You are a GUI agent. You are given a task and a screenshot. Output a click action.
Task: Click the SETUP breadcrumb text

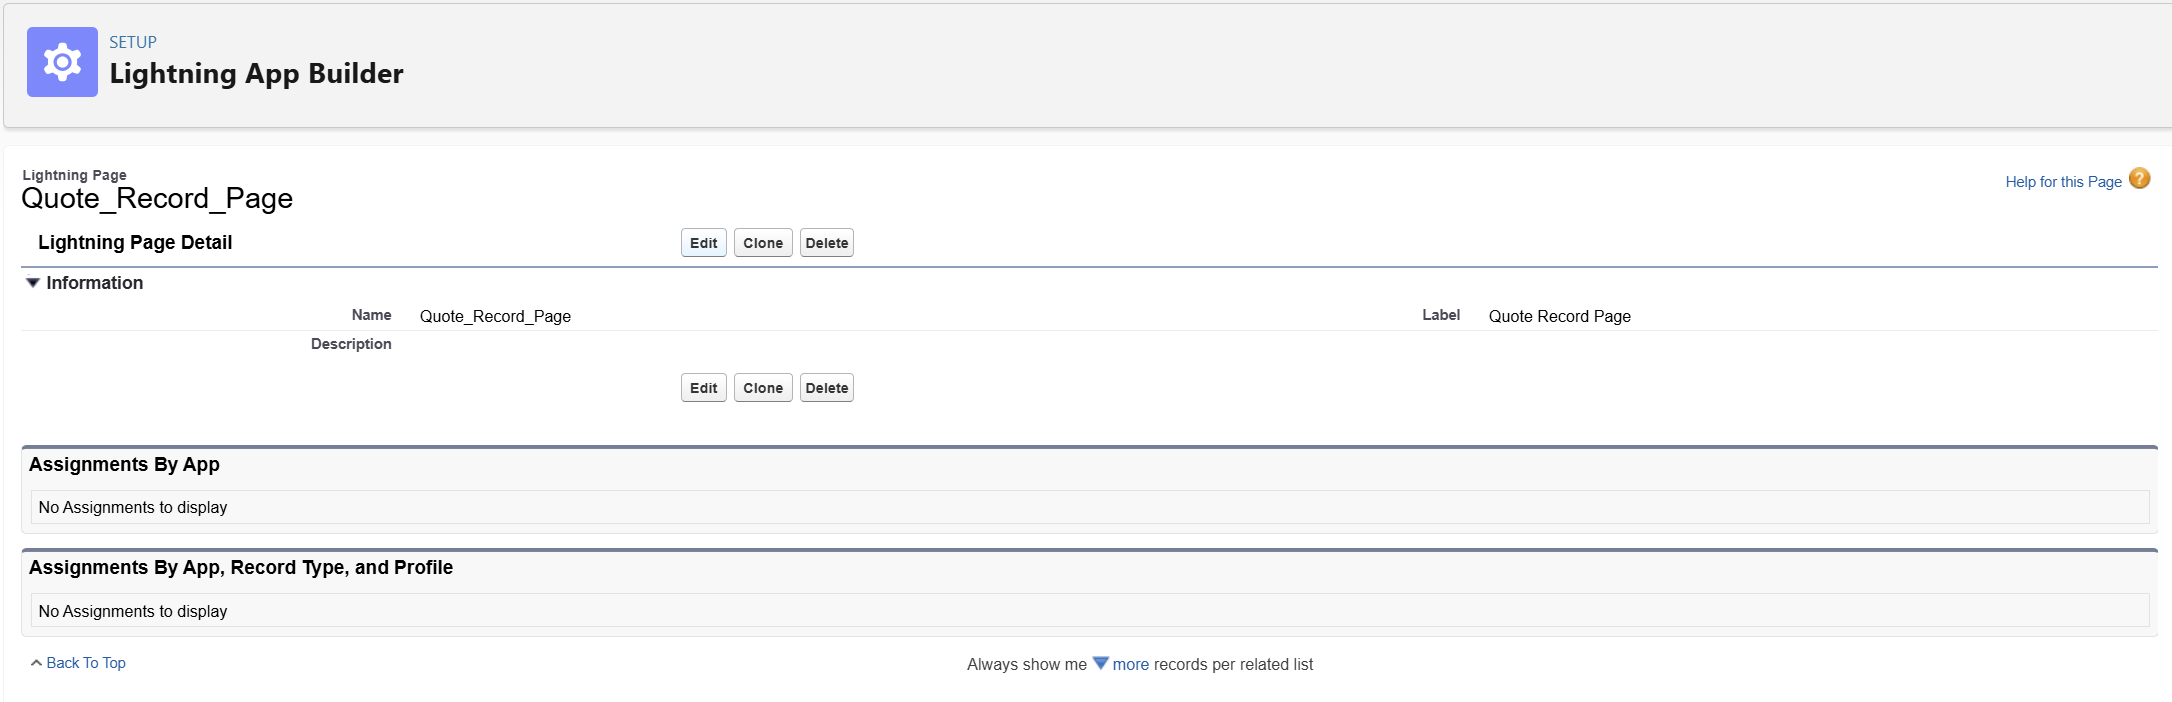(133, 42)
